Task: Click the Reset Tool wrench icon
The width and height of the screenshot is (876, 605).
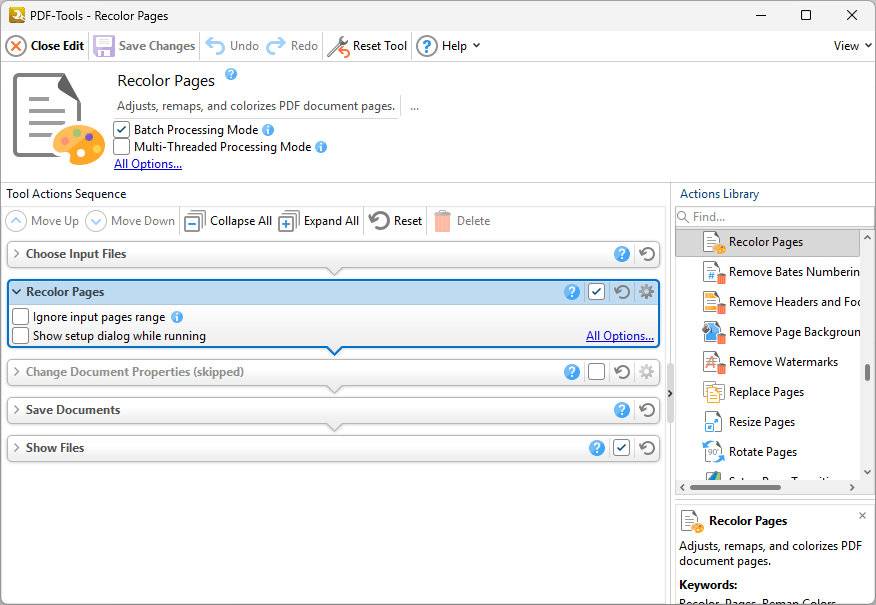Action: point(339,46)
